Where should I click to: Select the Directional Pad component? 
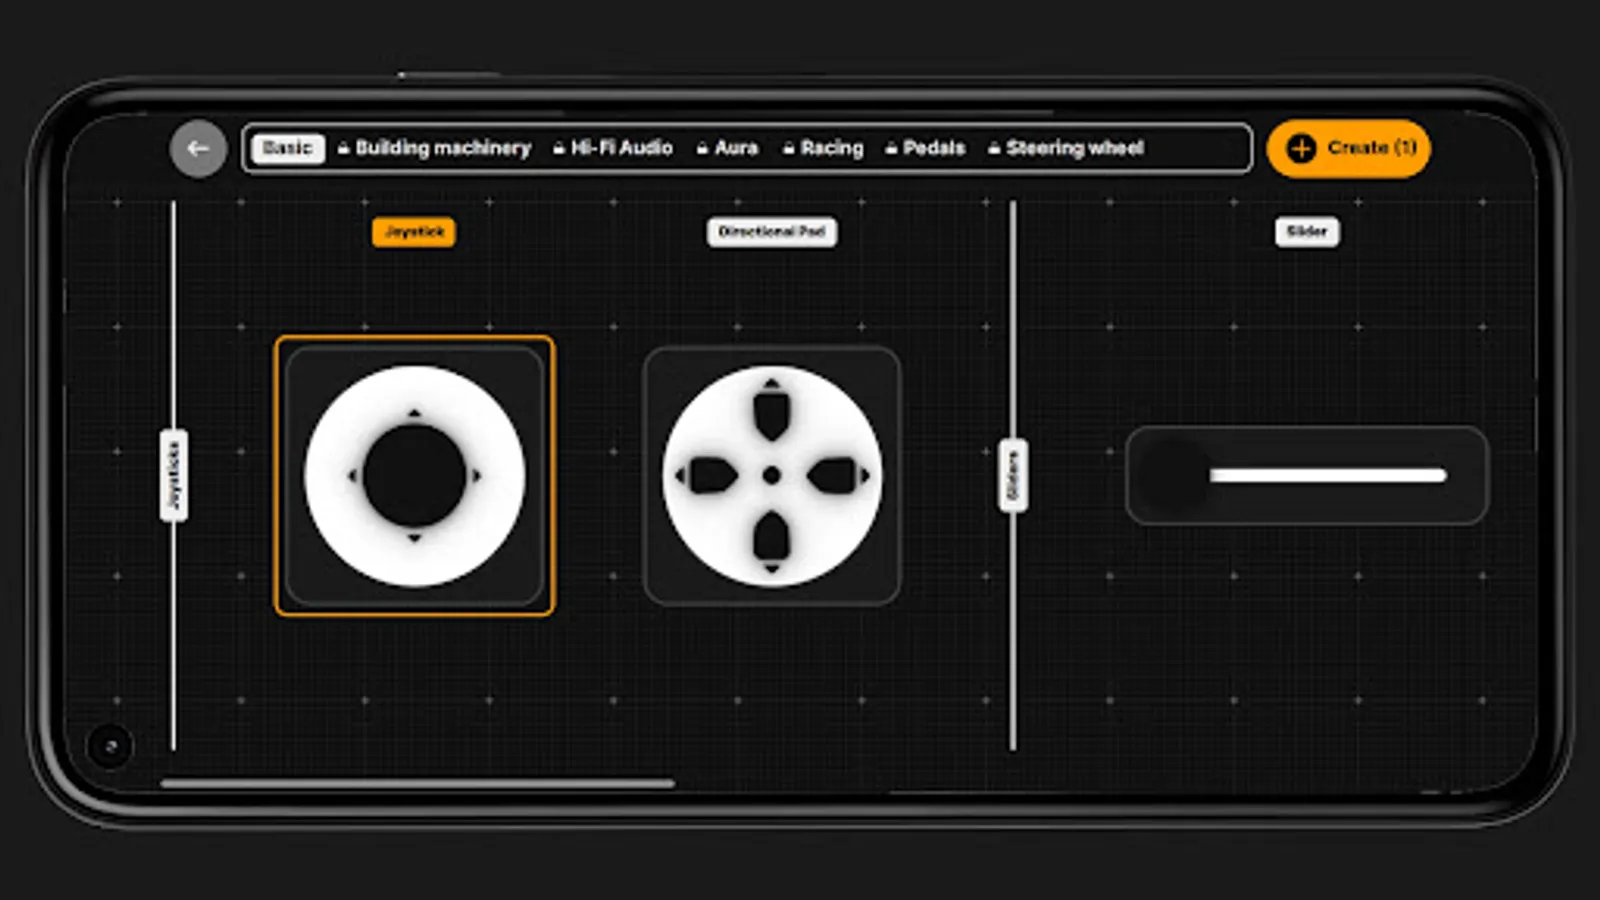(770, 475)
